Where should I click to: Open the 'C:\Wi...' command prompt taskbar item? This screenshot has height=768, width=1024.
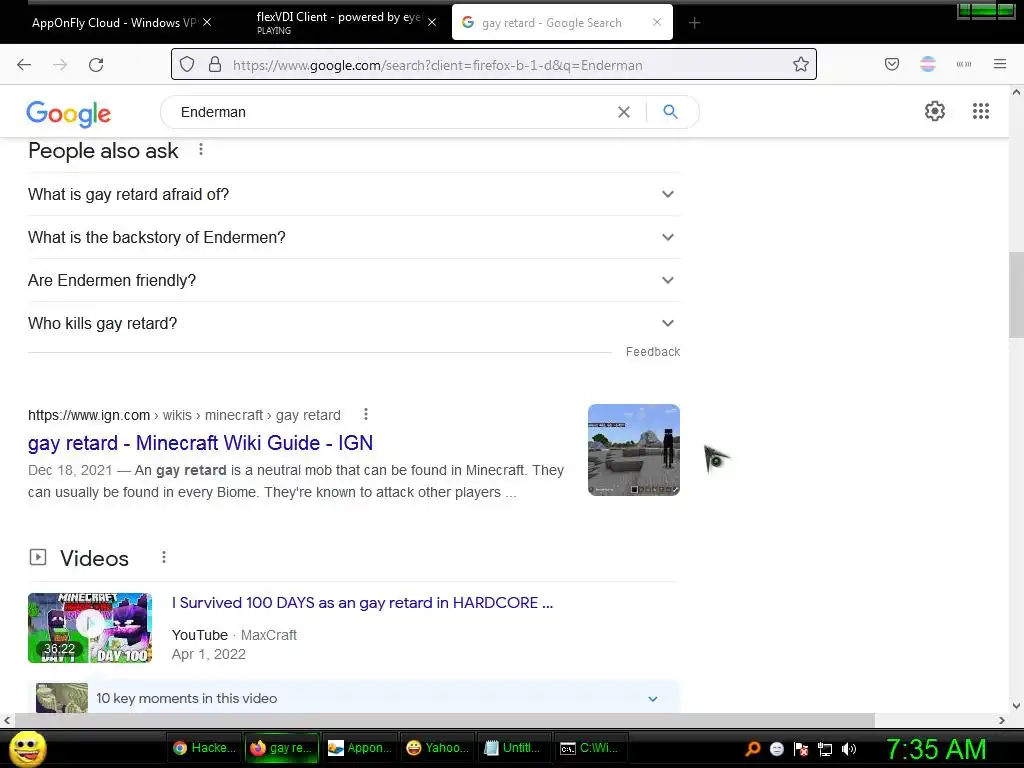coord(591,748)
